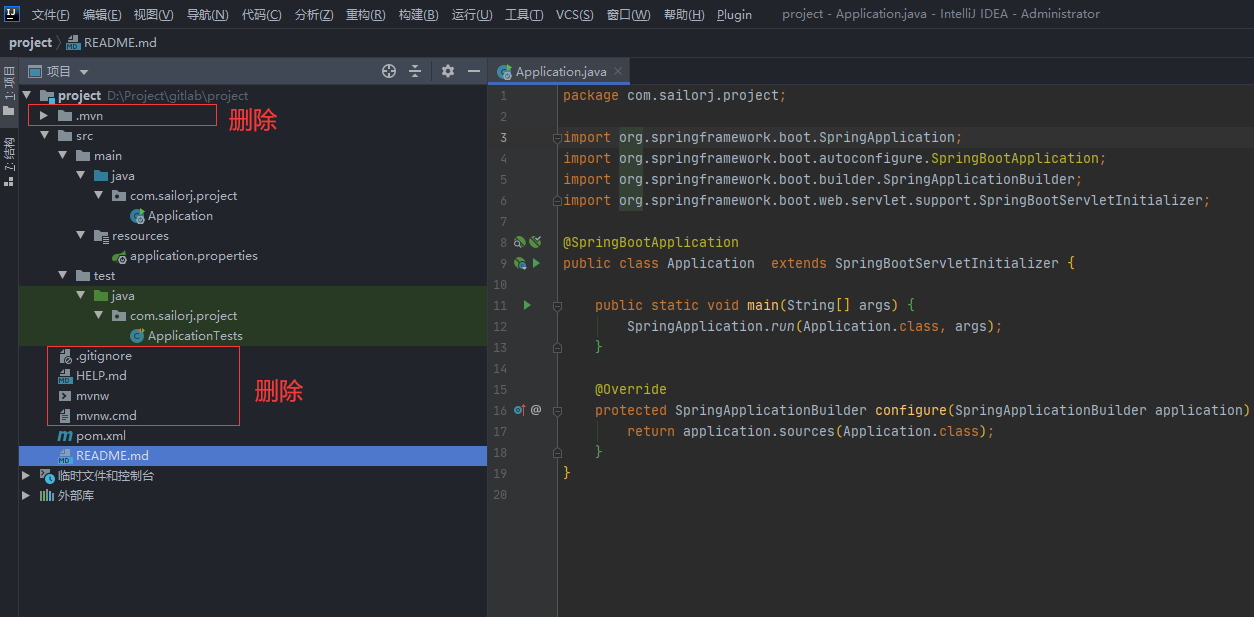Close the Application.java tab
Image resolution: width=1254 pixels, height=617 pixels.
click(x=619, y=71)
